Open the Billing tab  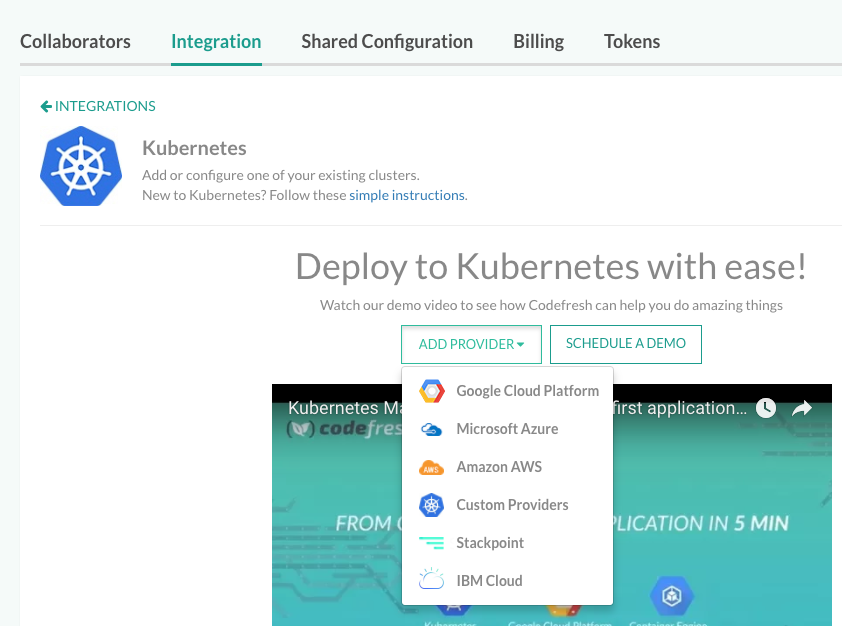click(539, 42)
